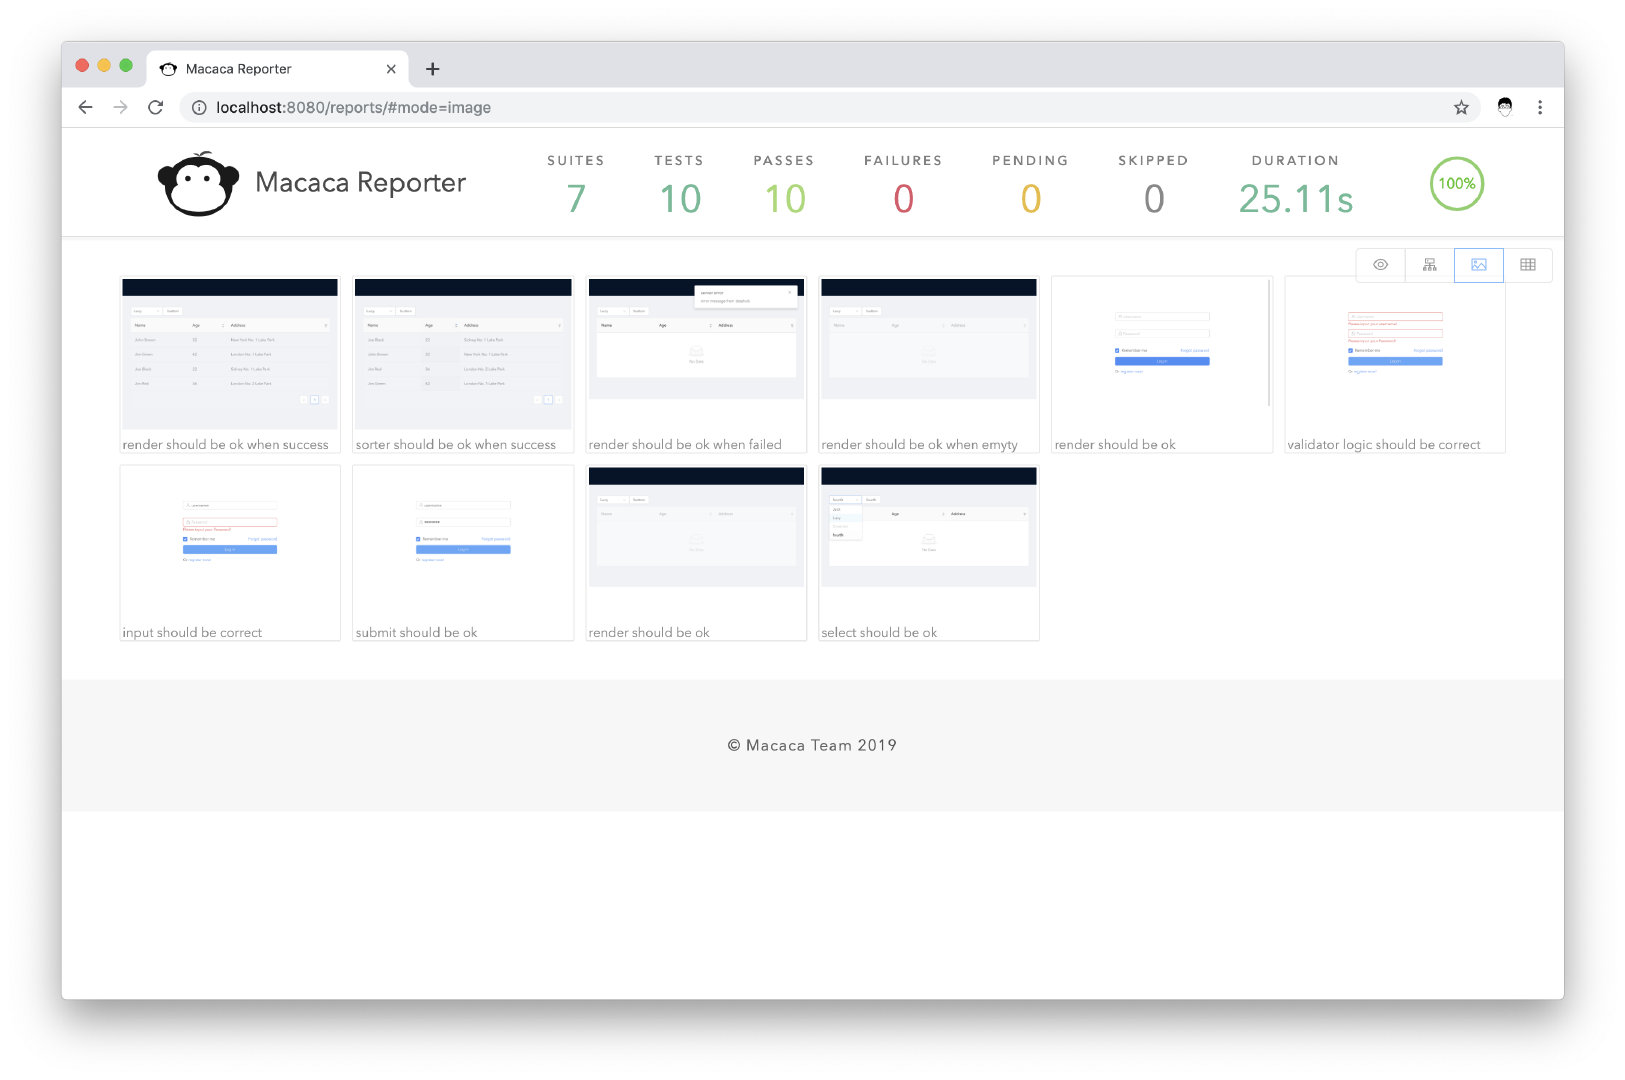Image resolution: width=1625 pixels, height=1080 pixels.
Task: Close the Macaca Reporter tab
Action: click(391, 69)
